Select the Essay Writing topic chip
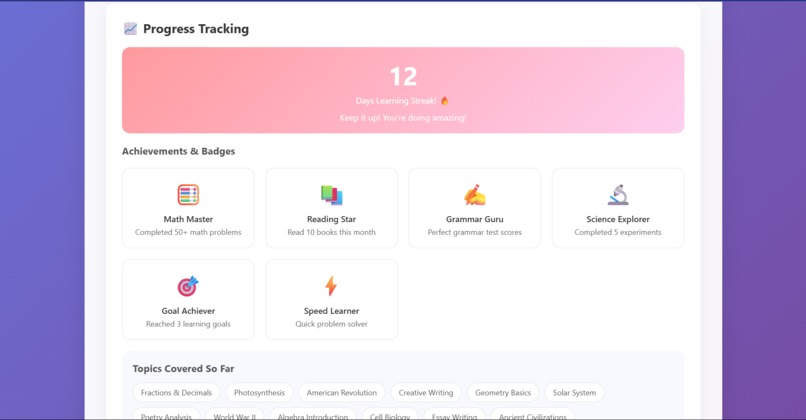 (x=454, y=415)
